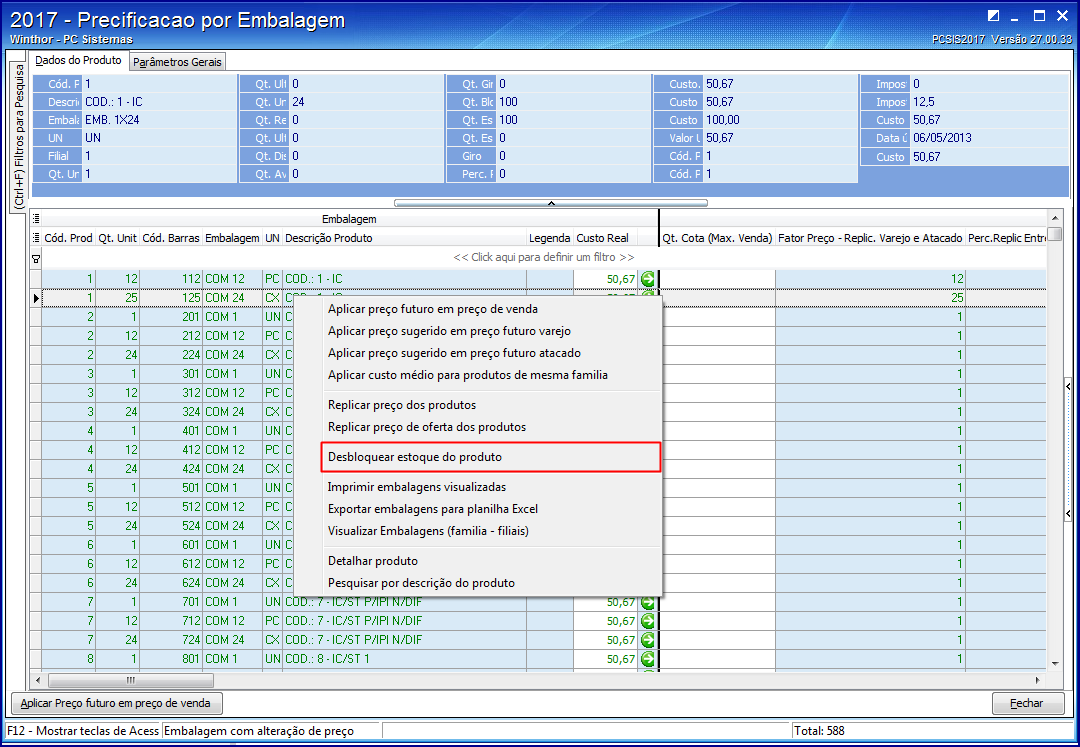Click grid band icon left of Embalagem band
1080x747 pixels.
[37, 219]
